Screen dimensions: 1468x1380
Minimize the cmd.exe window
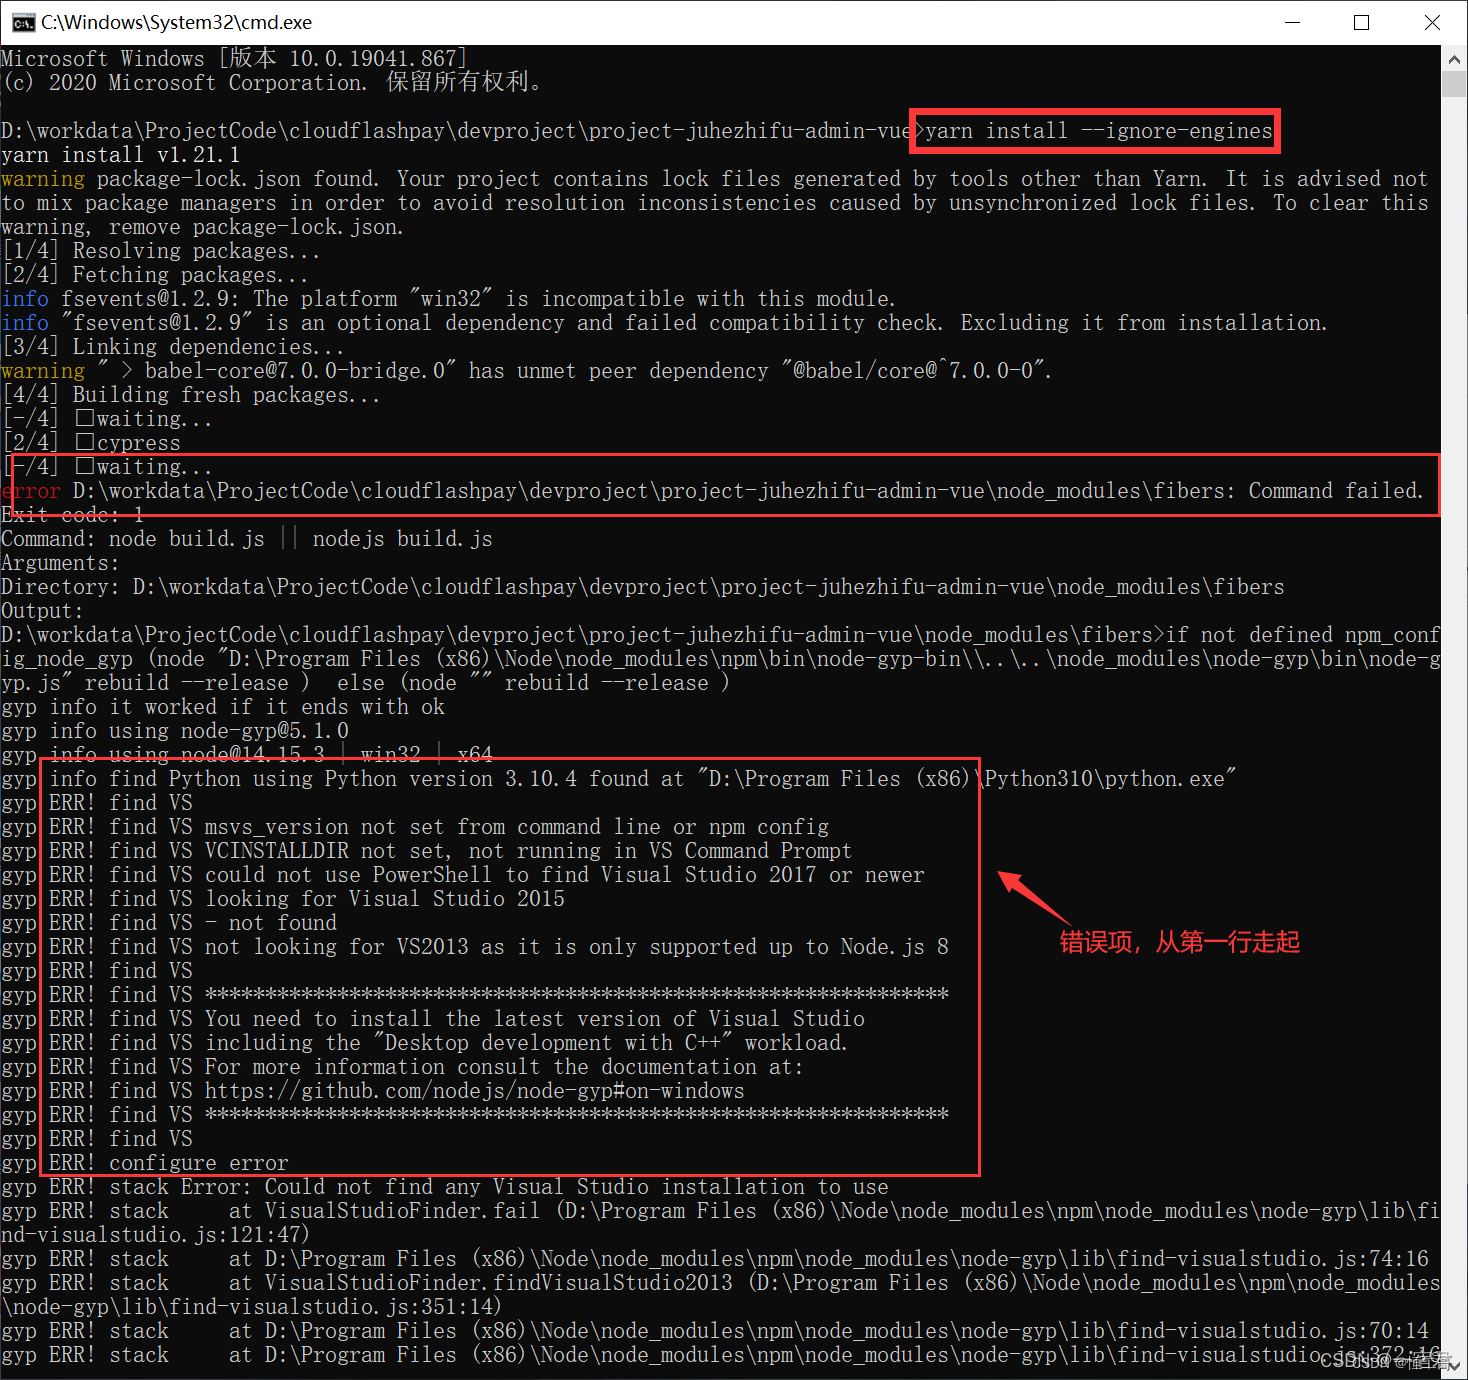pos(1292,22)
